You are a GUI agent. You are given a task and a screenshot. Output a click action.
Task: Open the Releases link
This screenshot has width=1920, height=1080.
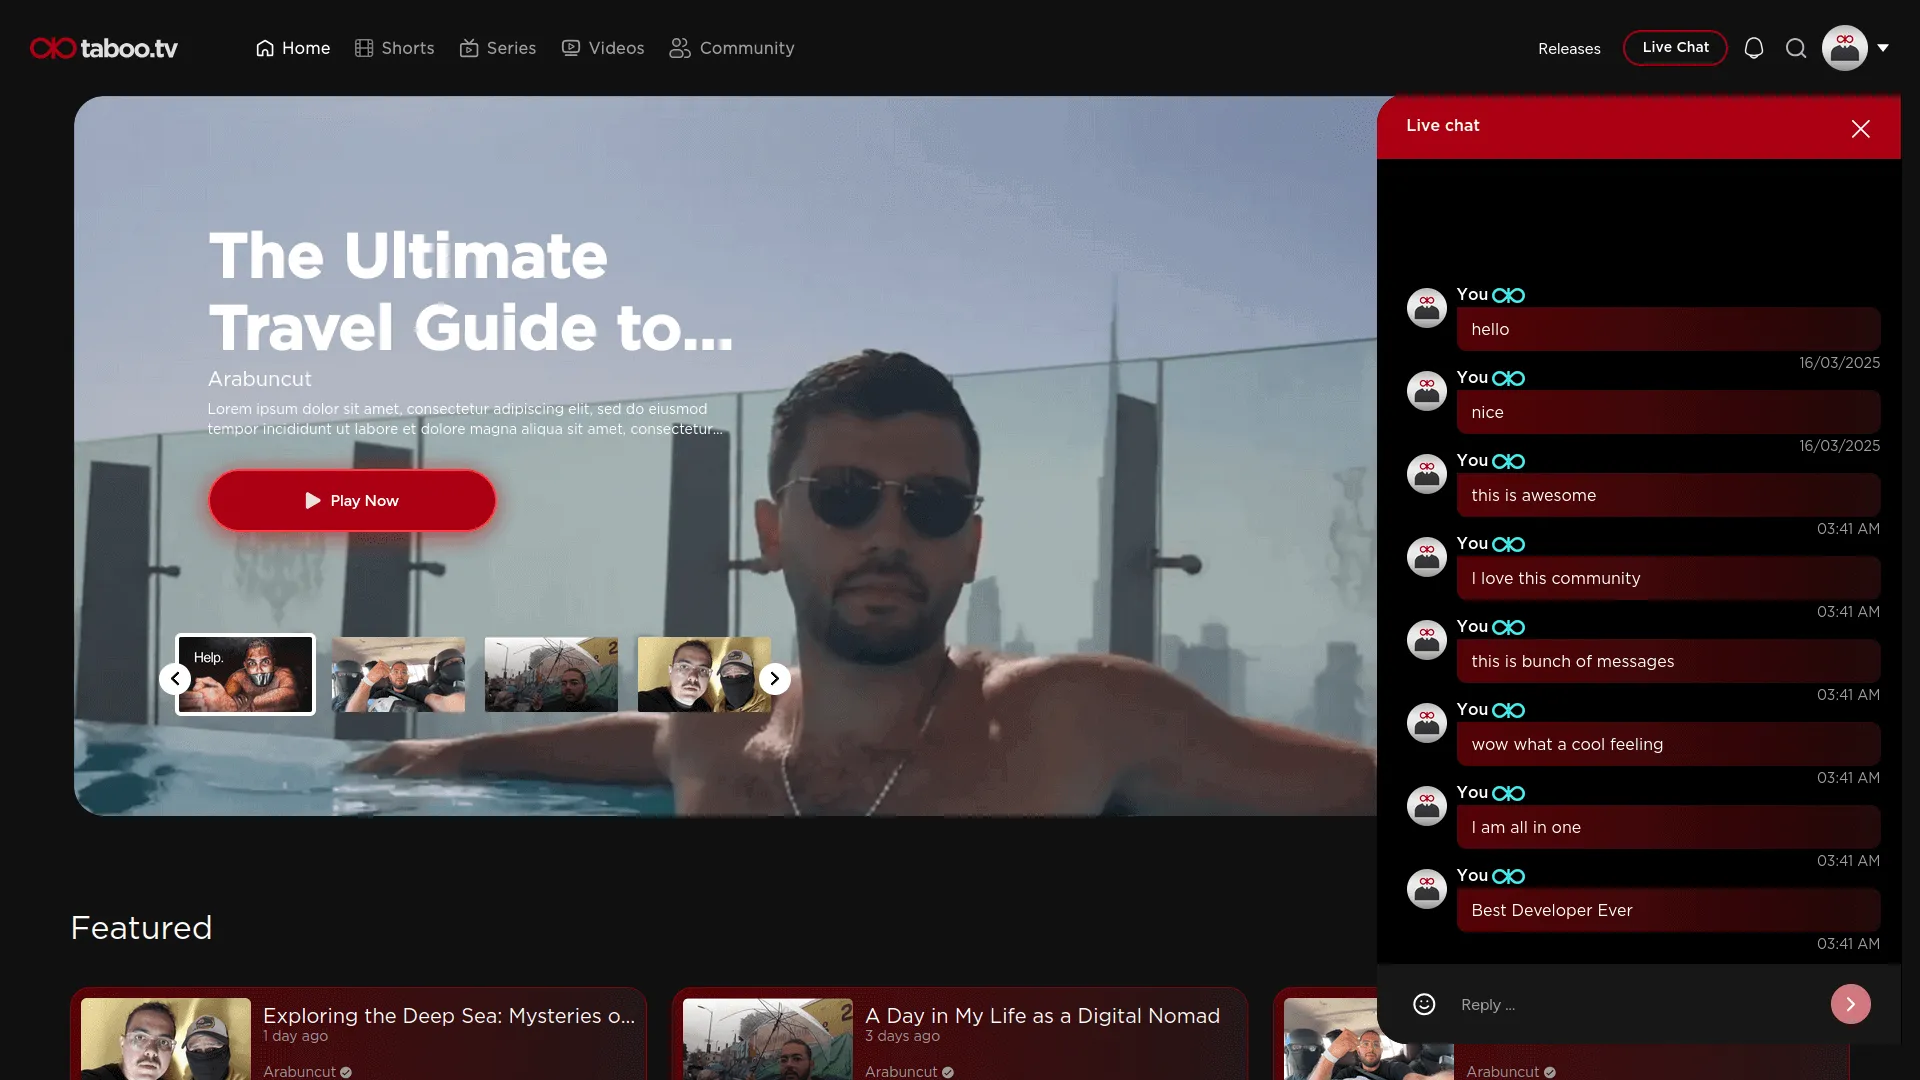click(x=1569, y=48)
